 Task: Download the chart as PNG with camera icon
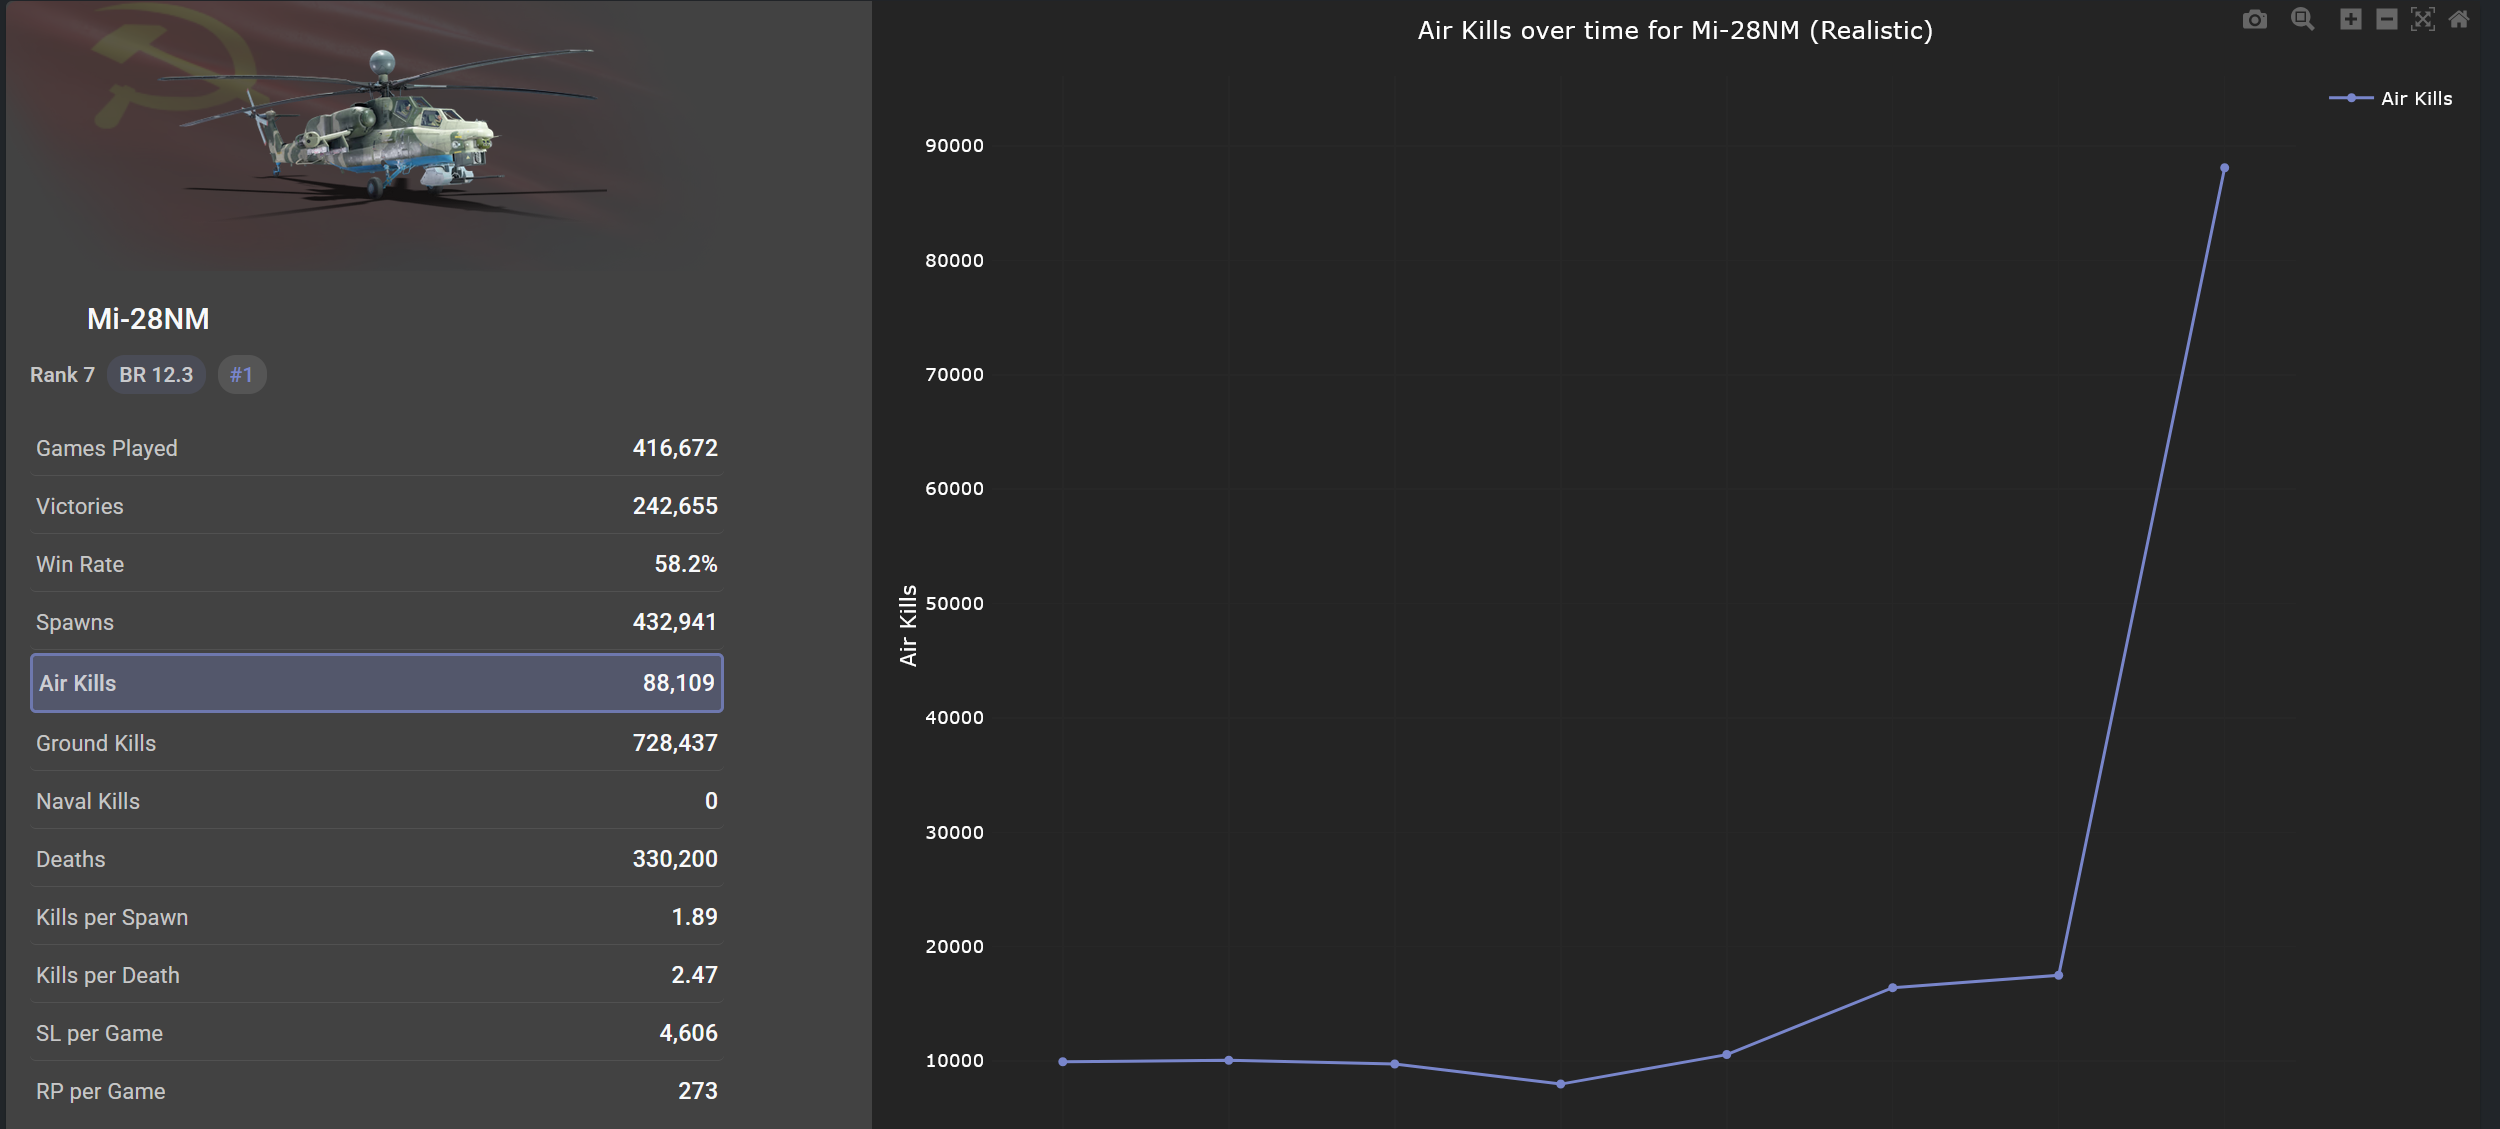coord(2254,19)
